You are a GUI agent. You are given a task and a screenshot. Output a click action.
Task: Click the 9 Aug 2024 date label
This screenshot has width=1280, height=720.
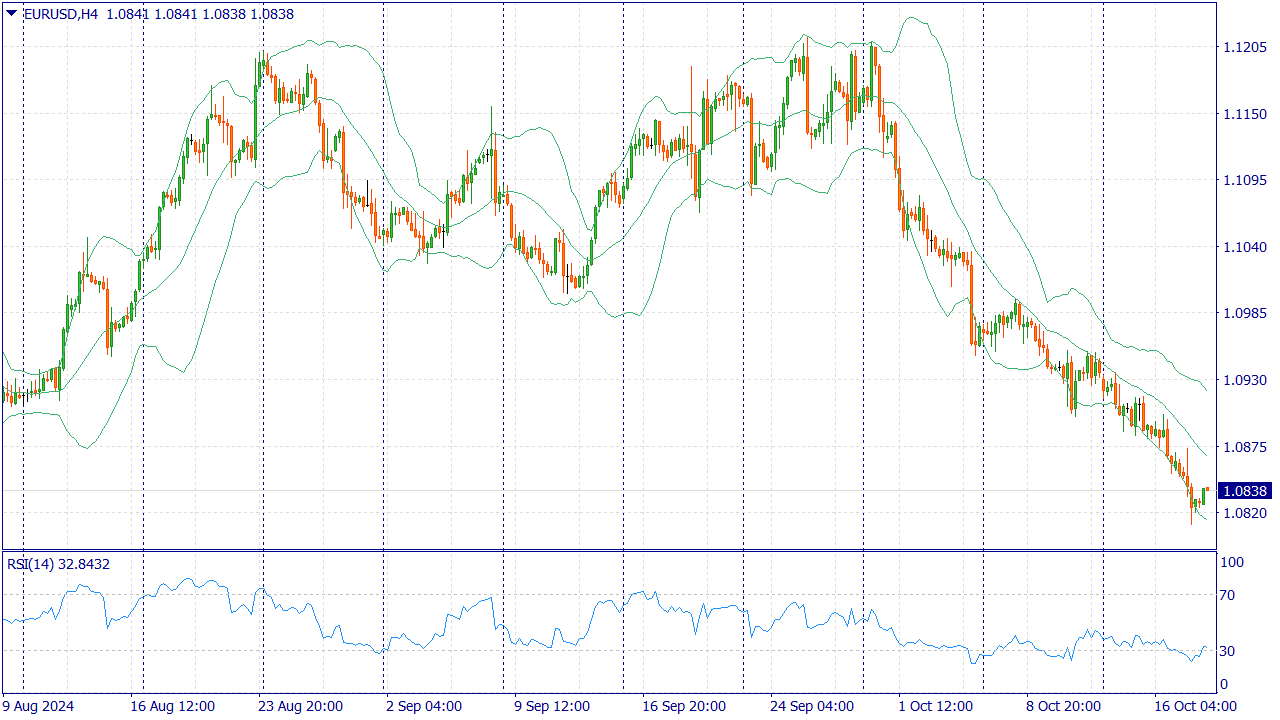pos(38,705)
